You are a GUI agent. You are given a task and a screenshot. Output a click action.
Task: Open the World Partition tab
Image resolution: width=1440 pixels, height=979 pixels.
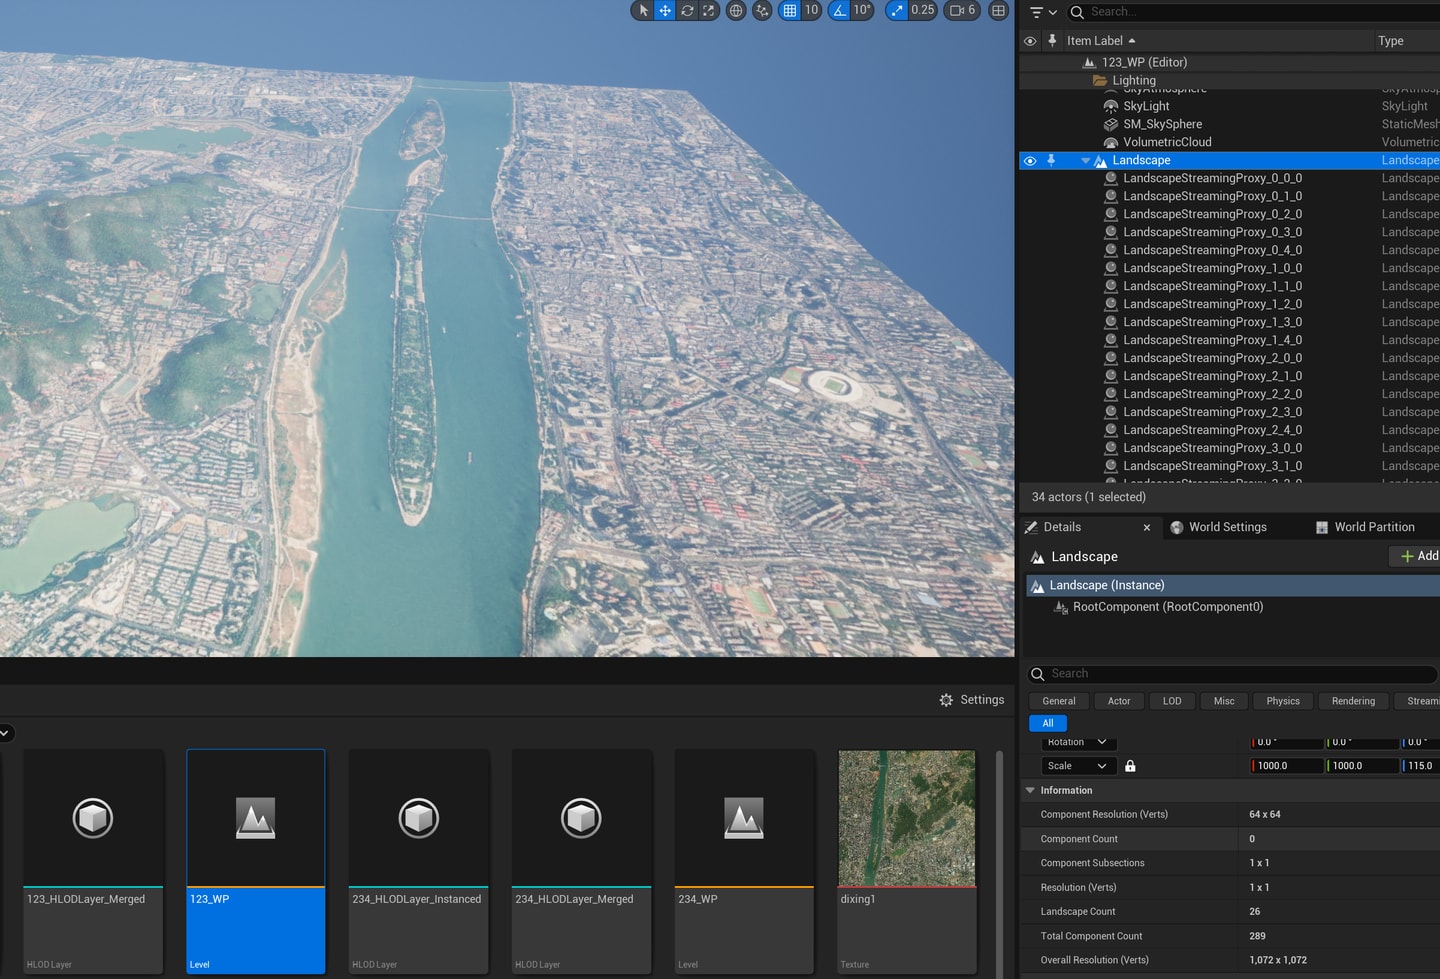[1374, 527]
